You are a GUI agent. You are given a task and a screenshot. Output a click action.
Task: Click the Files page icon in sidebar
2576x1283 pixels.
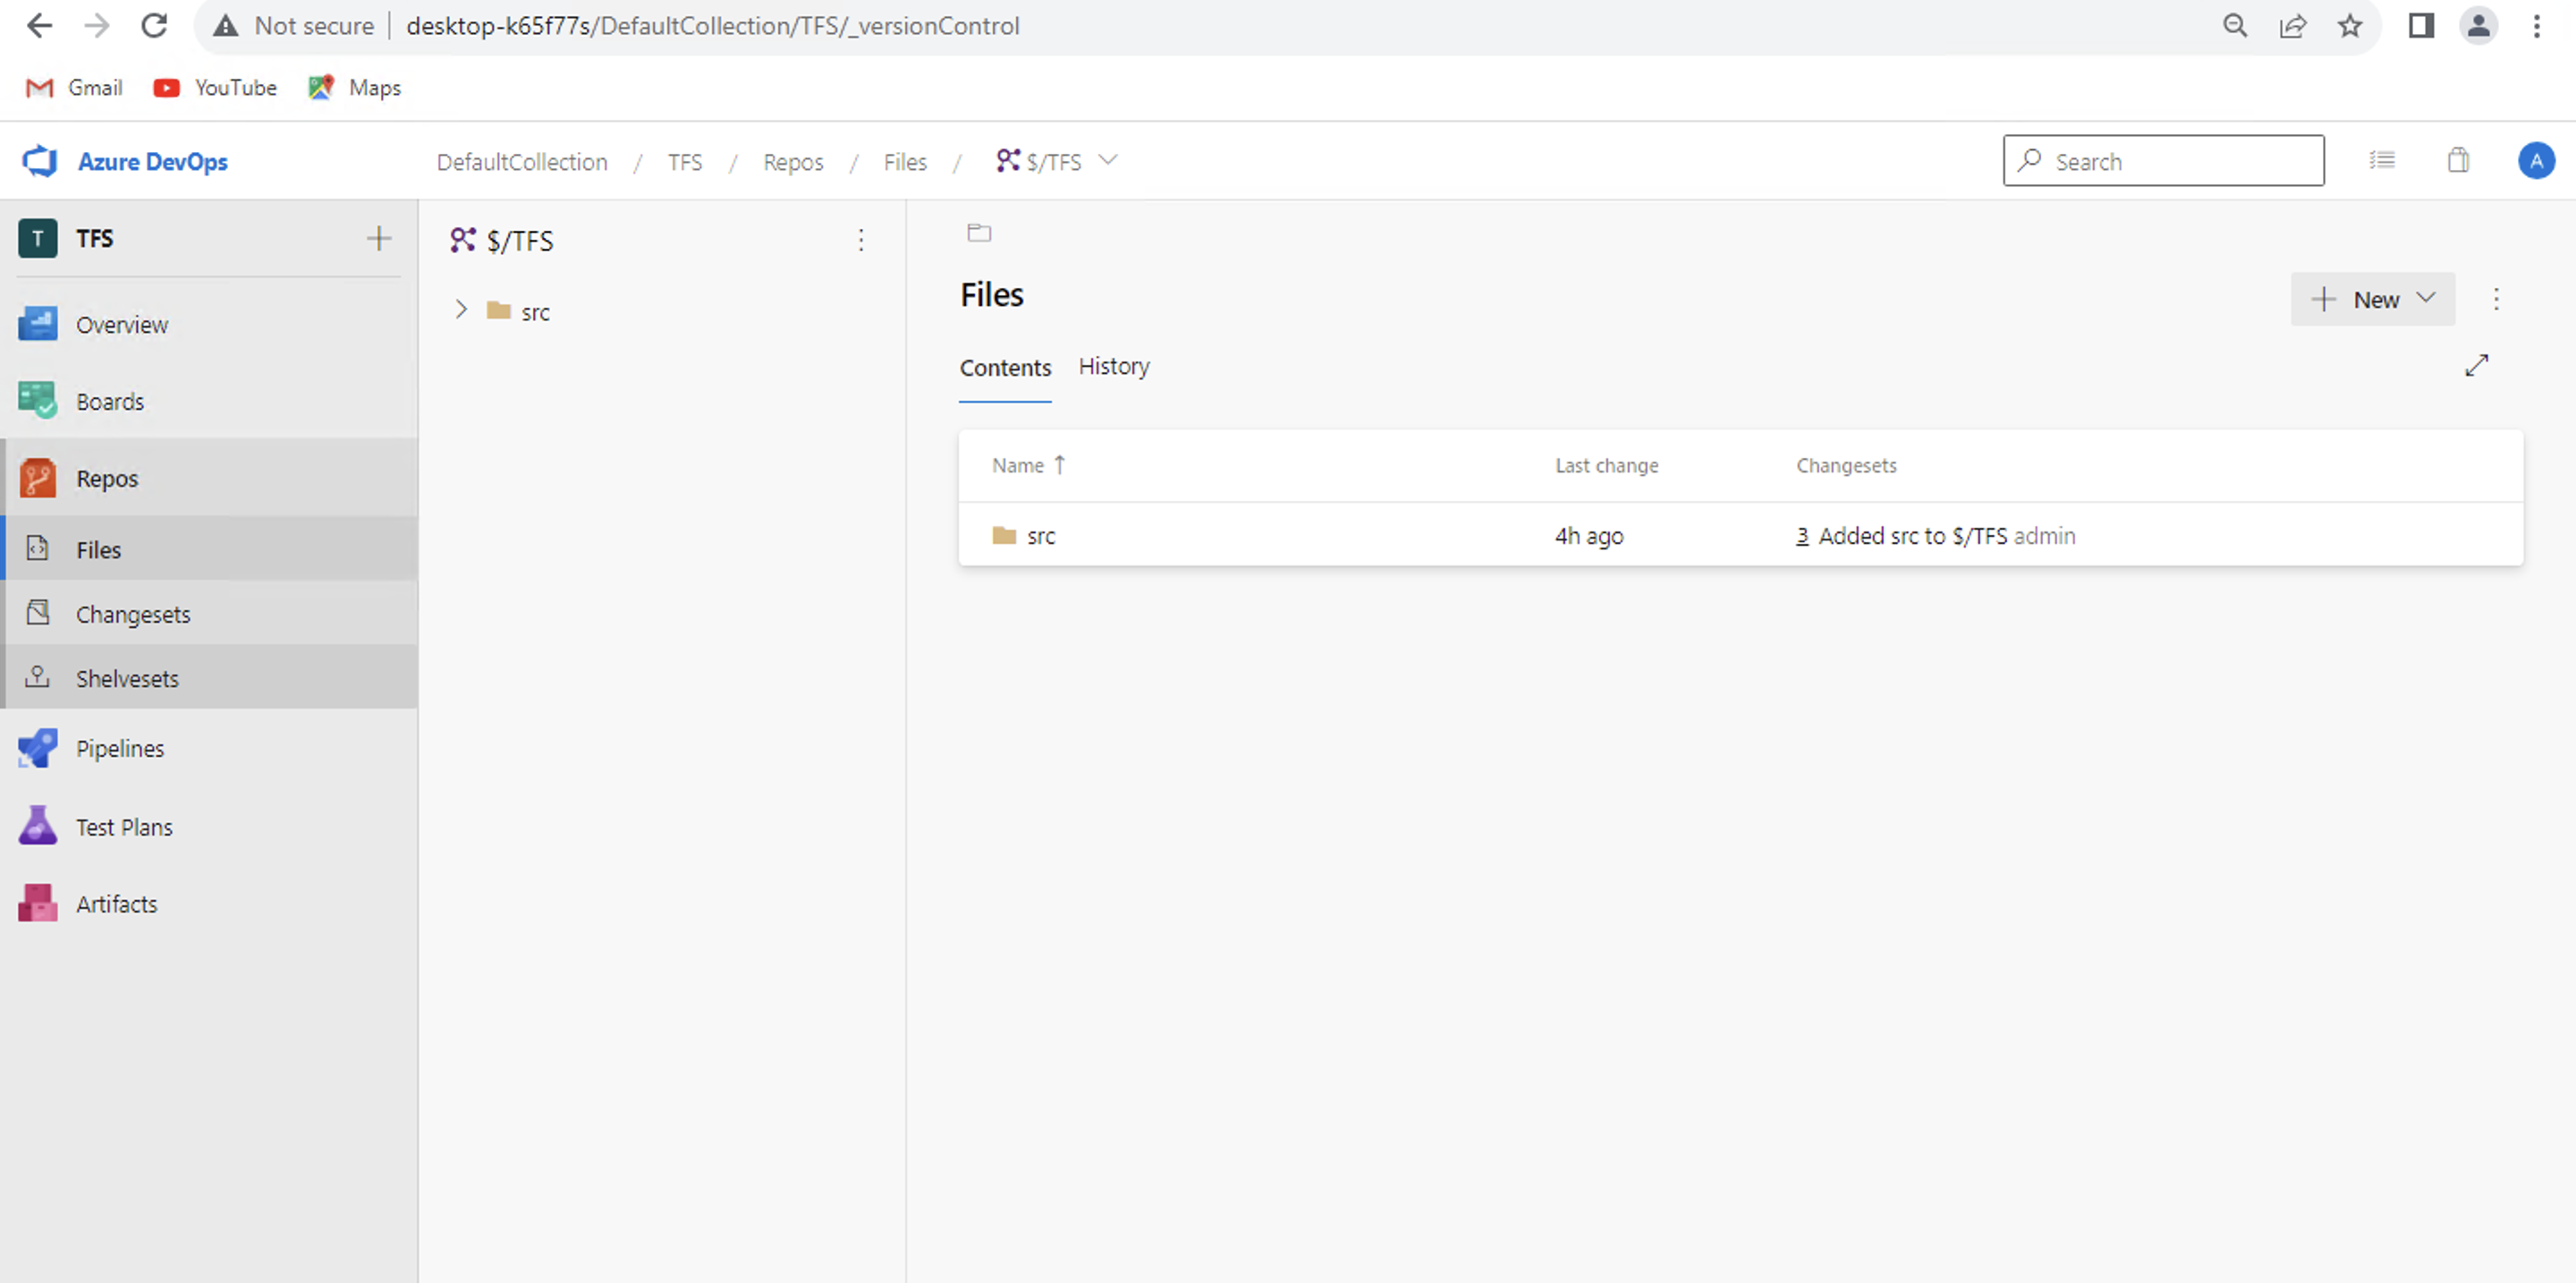pyautogui.click(x=38, y=549)
